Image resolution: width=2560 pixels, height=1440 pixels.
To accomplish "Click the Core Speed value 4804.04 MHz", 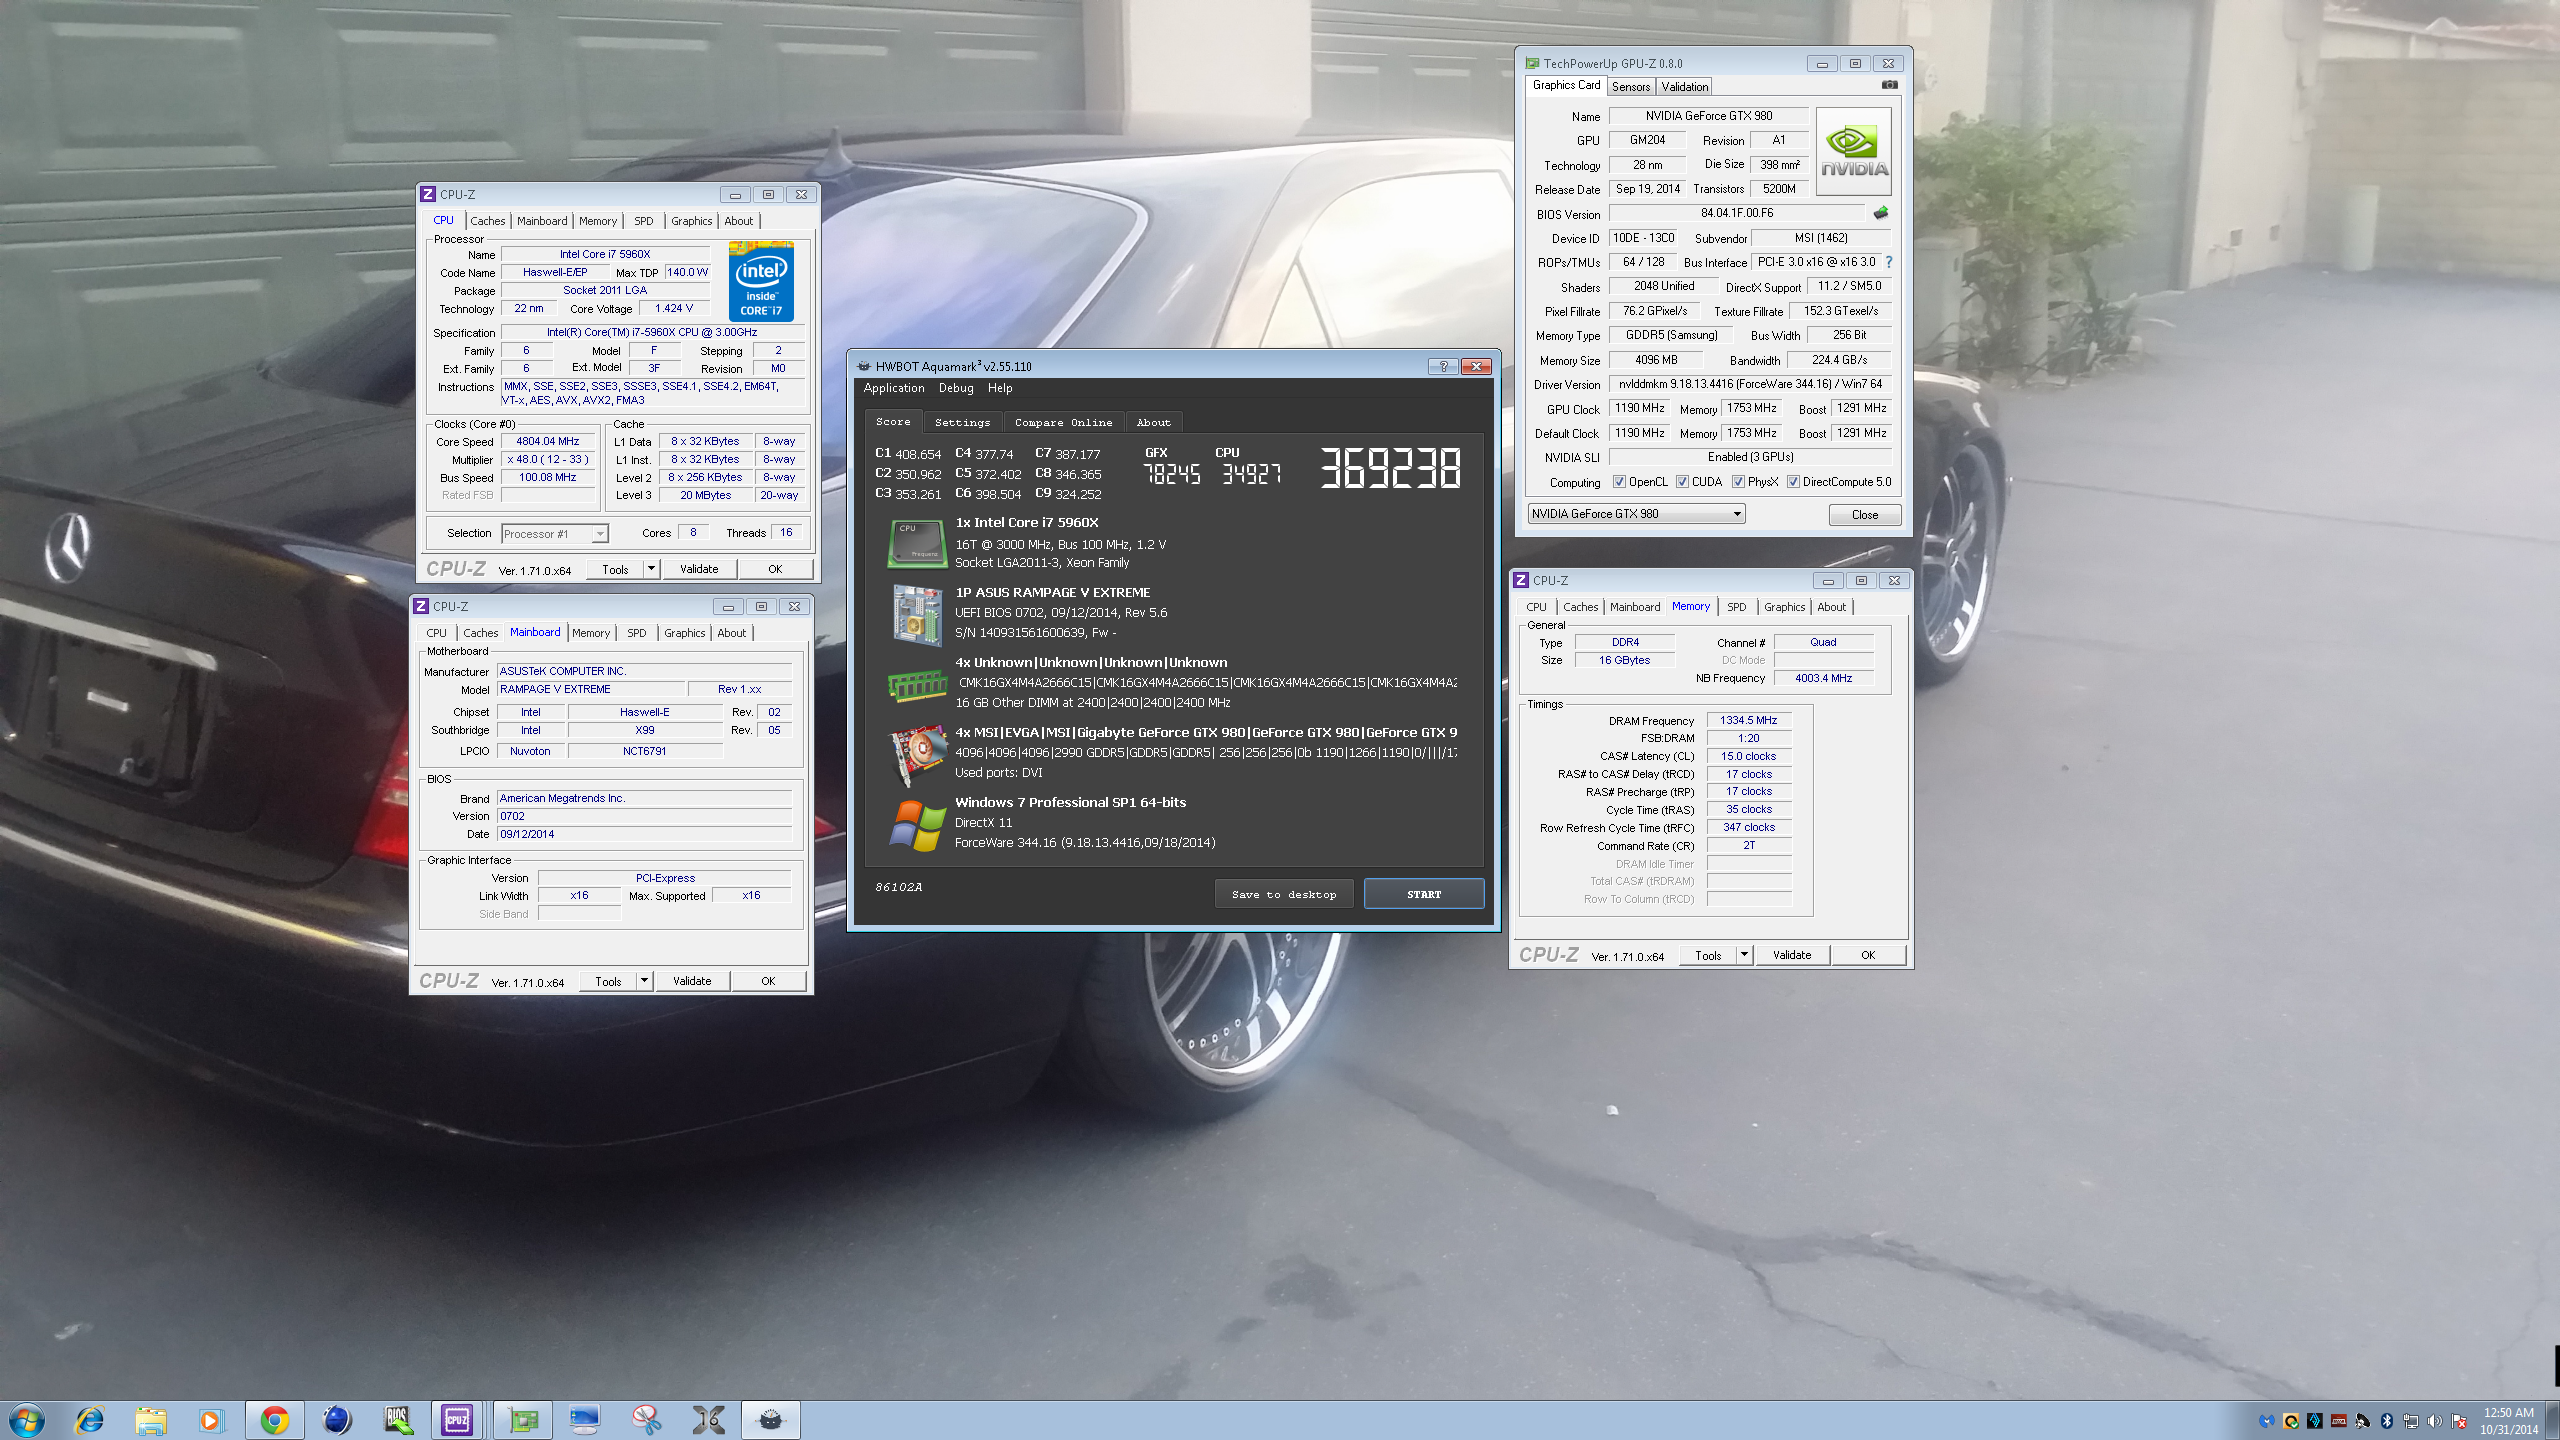I will [x=547, y=441].
